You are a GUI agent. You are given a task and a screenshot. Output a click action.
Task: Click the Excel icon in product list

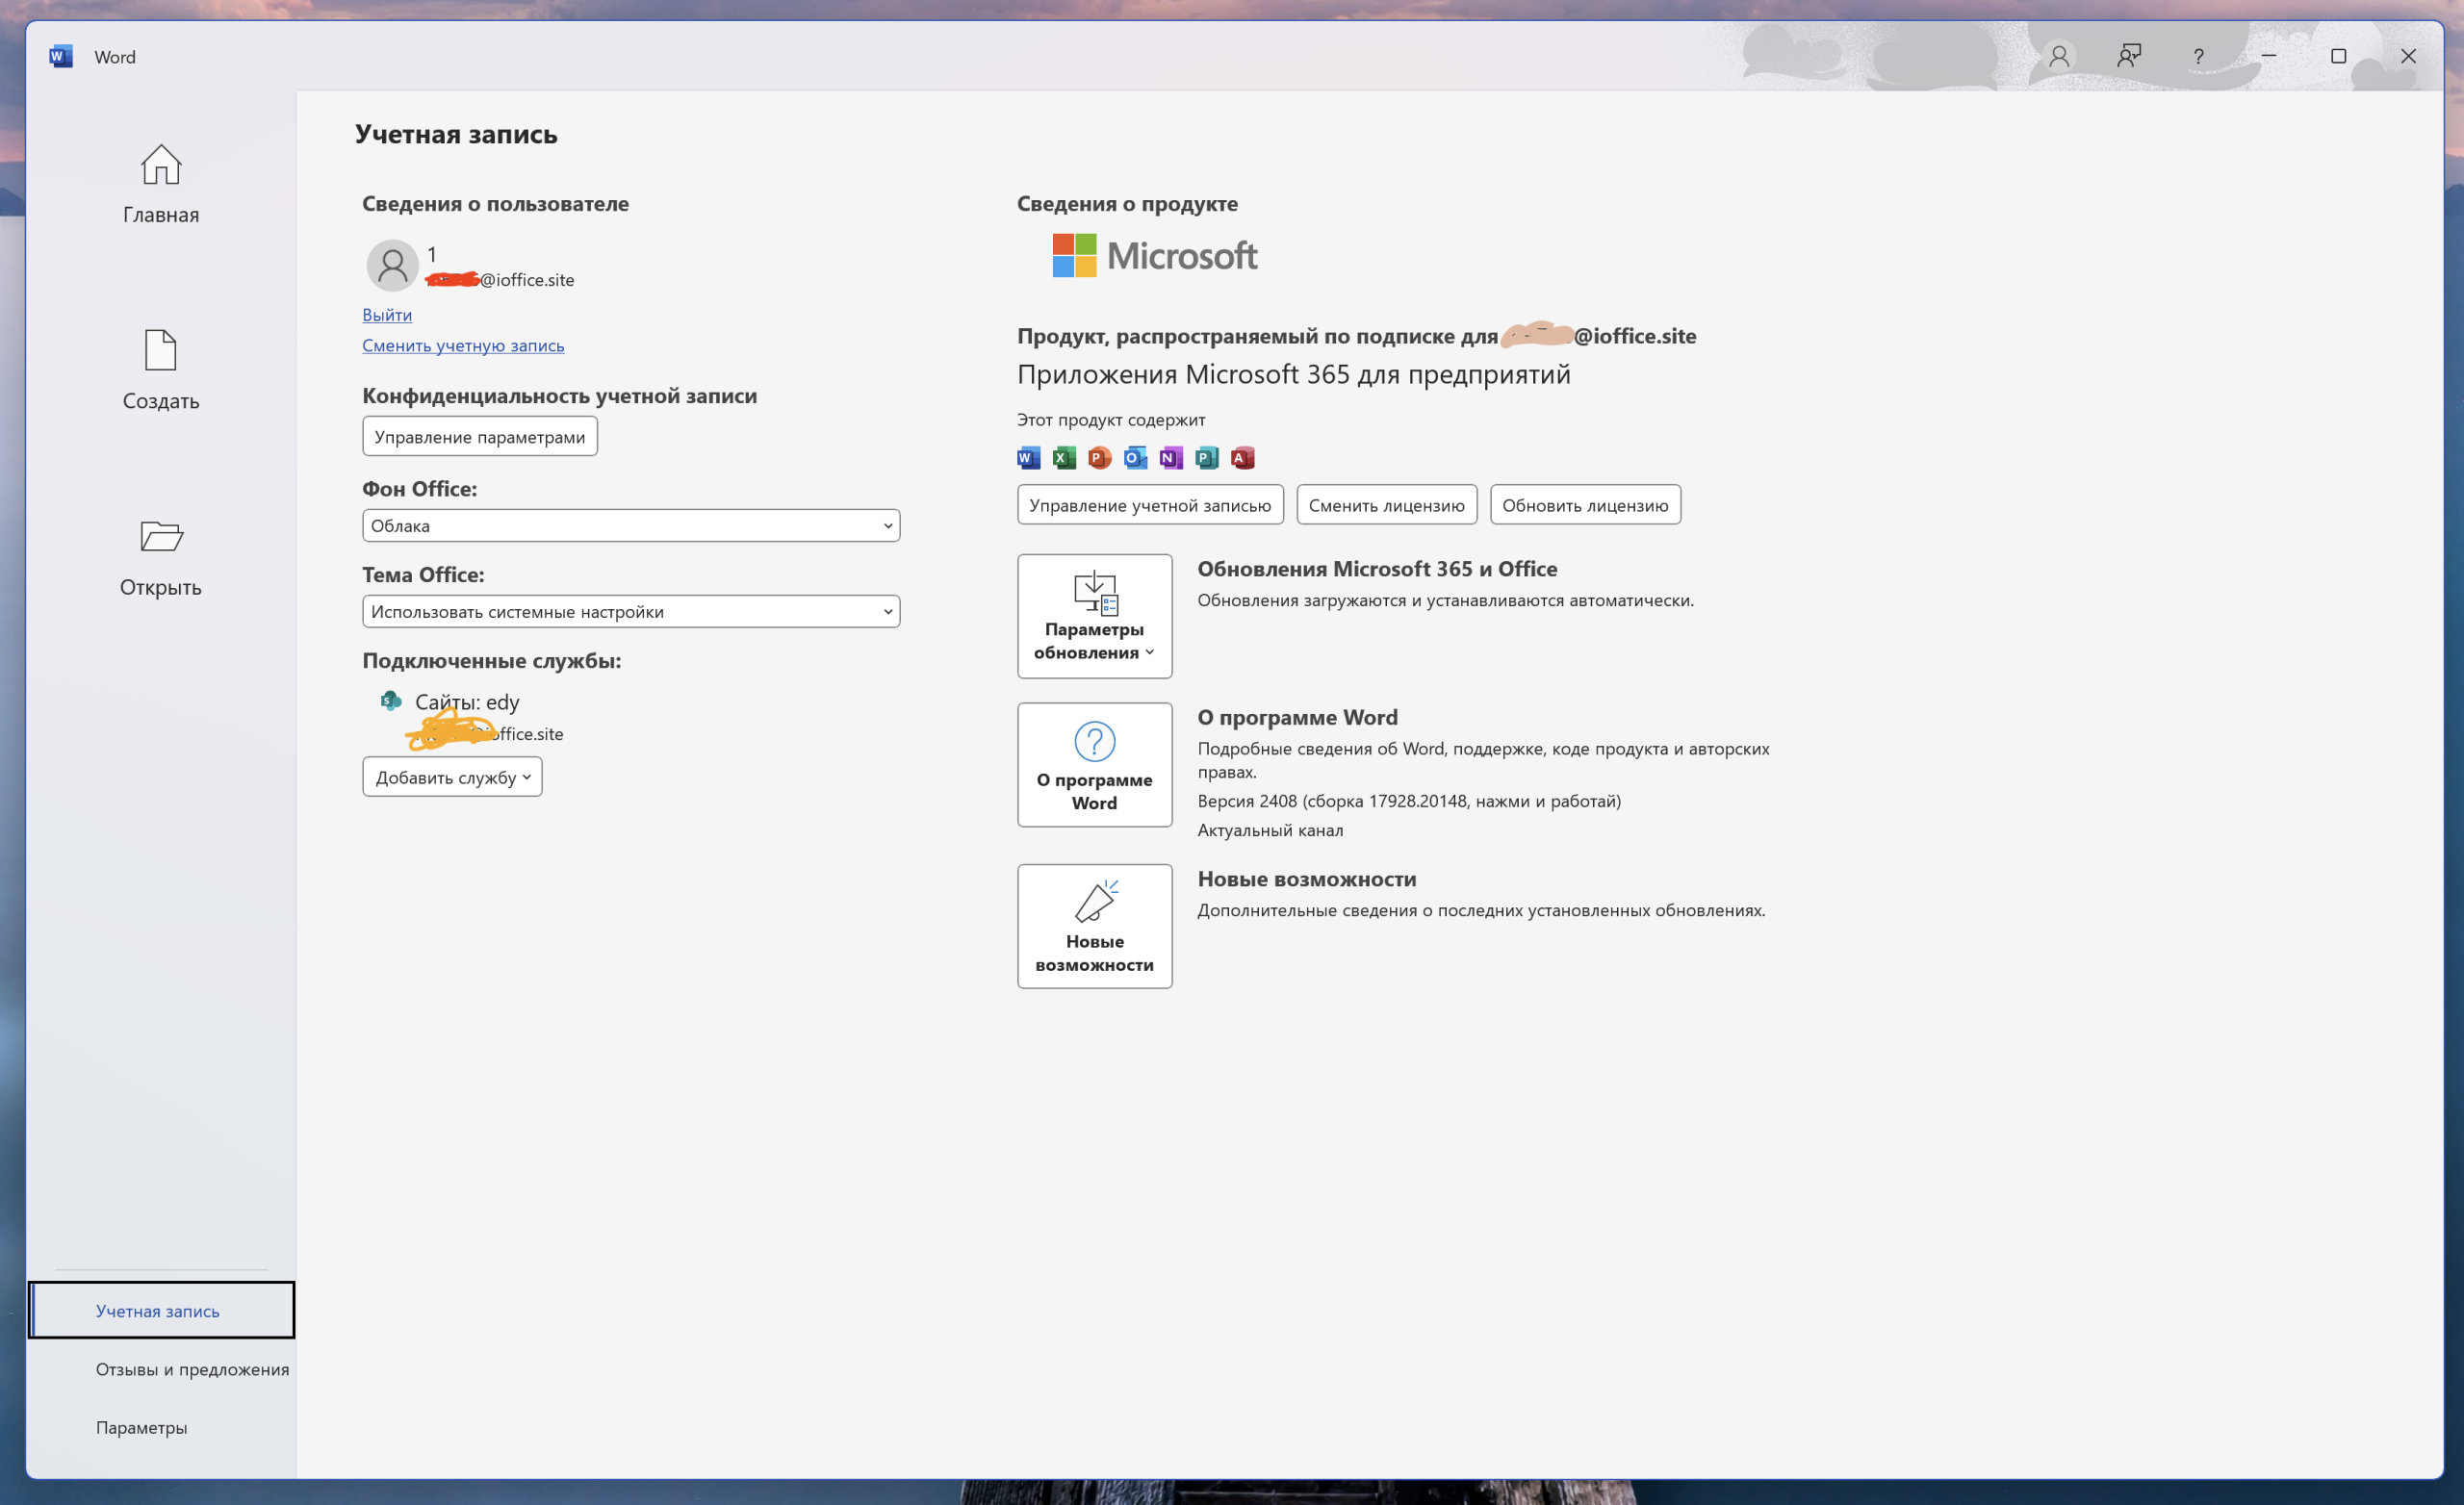click(1064, 458)
